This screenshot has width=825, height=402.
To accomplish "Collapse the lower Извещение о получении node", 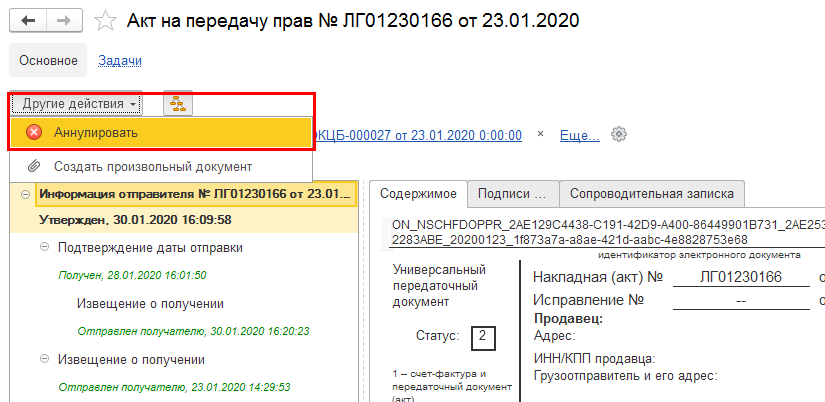I will tap(44, 359).
